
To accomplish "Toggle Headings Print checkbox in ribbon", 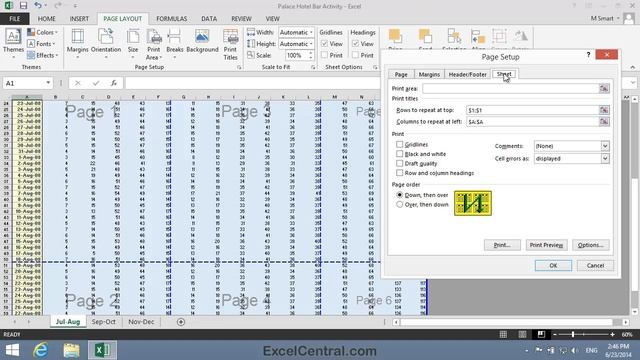I will coord(356,55).
